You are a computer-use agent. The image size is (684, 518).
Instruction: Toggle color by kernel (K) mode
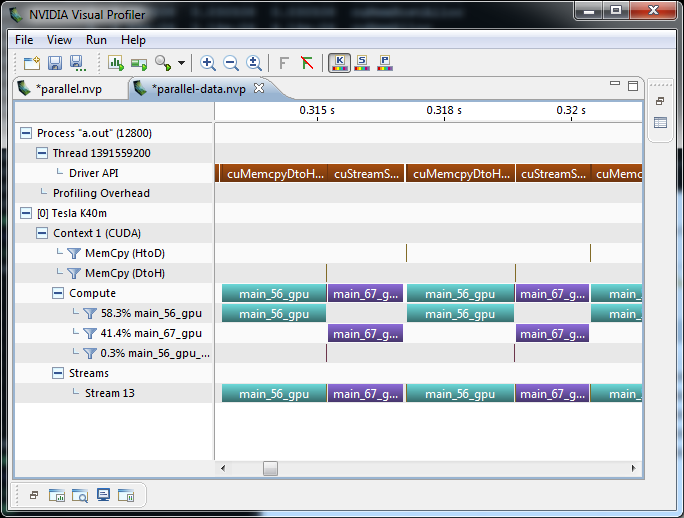tap(339, 63)
